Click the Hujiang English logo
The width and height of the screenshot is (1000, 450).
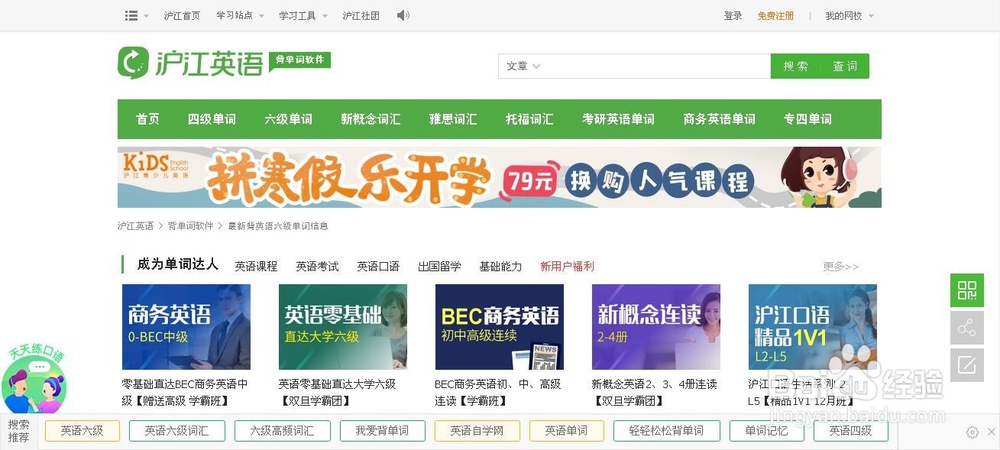[190, 62]
